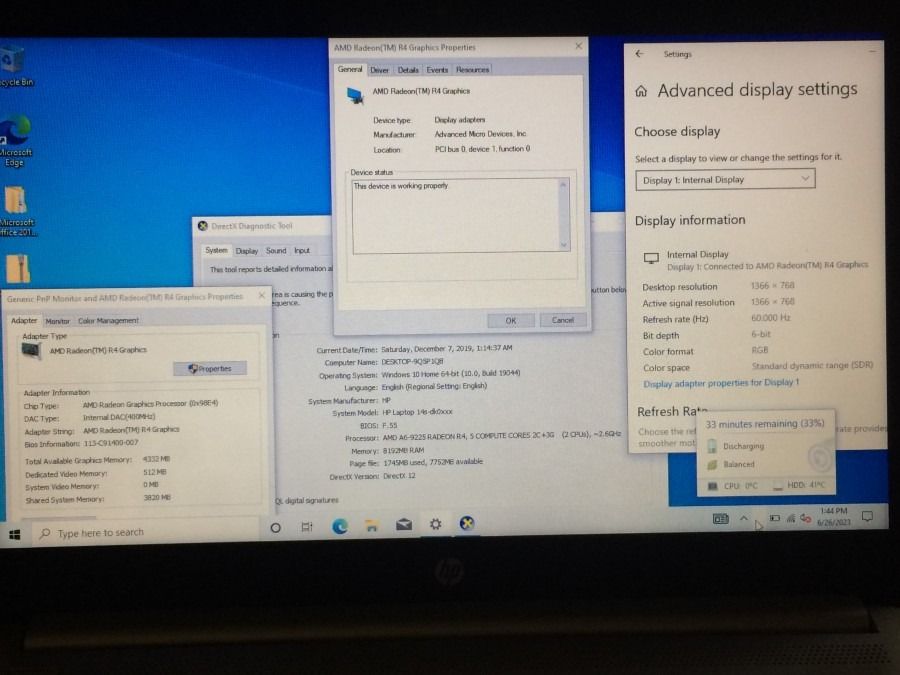The image size is (900, 675).
Task: Click OK in the Radeon Graphics Properties
Action: click(510, 320)
